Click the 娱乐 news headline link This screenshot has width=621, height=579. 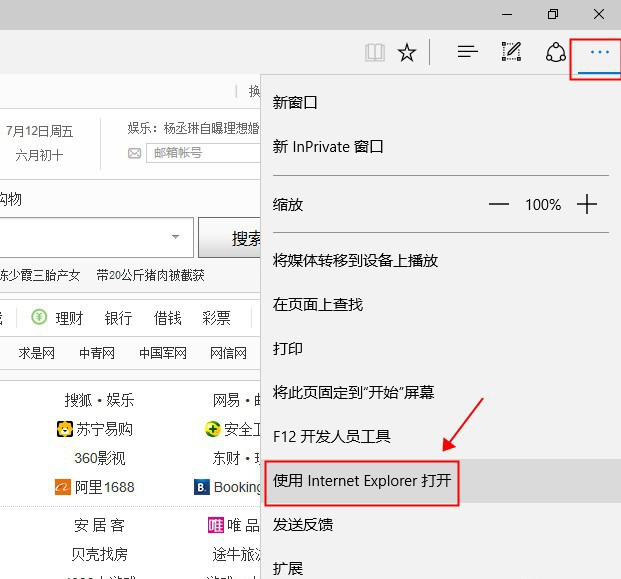(x=193, y=128)
